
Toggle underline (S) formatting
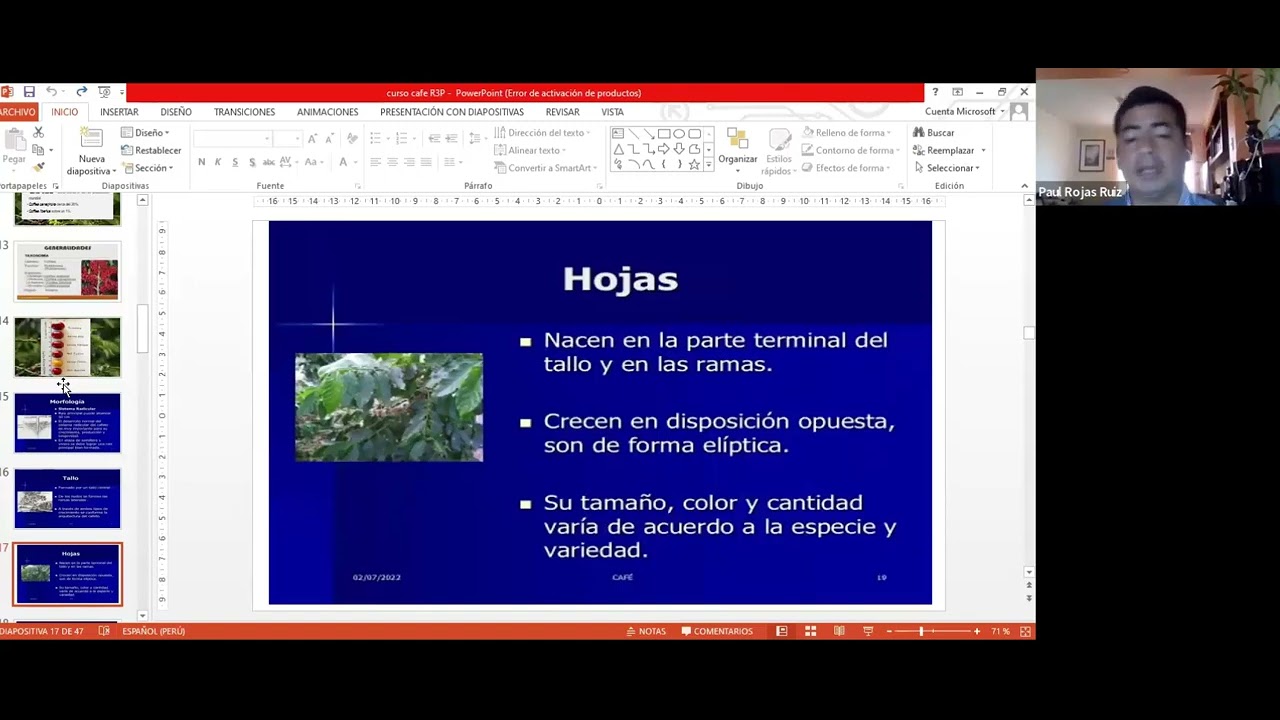coord(235,162)
